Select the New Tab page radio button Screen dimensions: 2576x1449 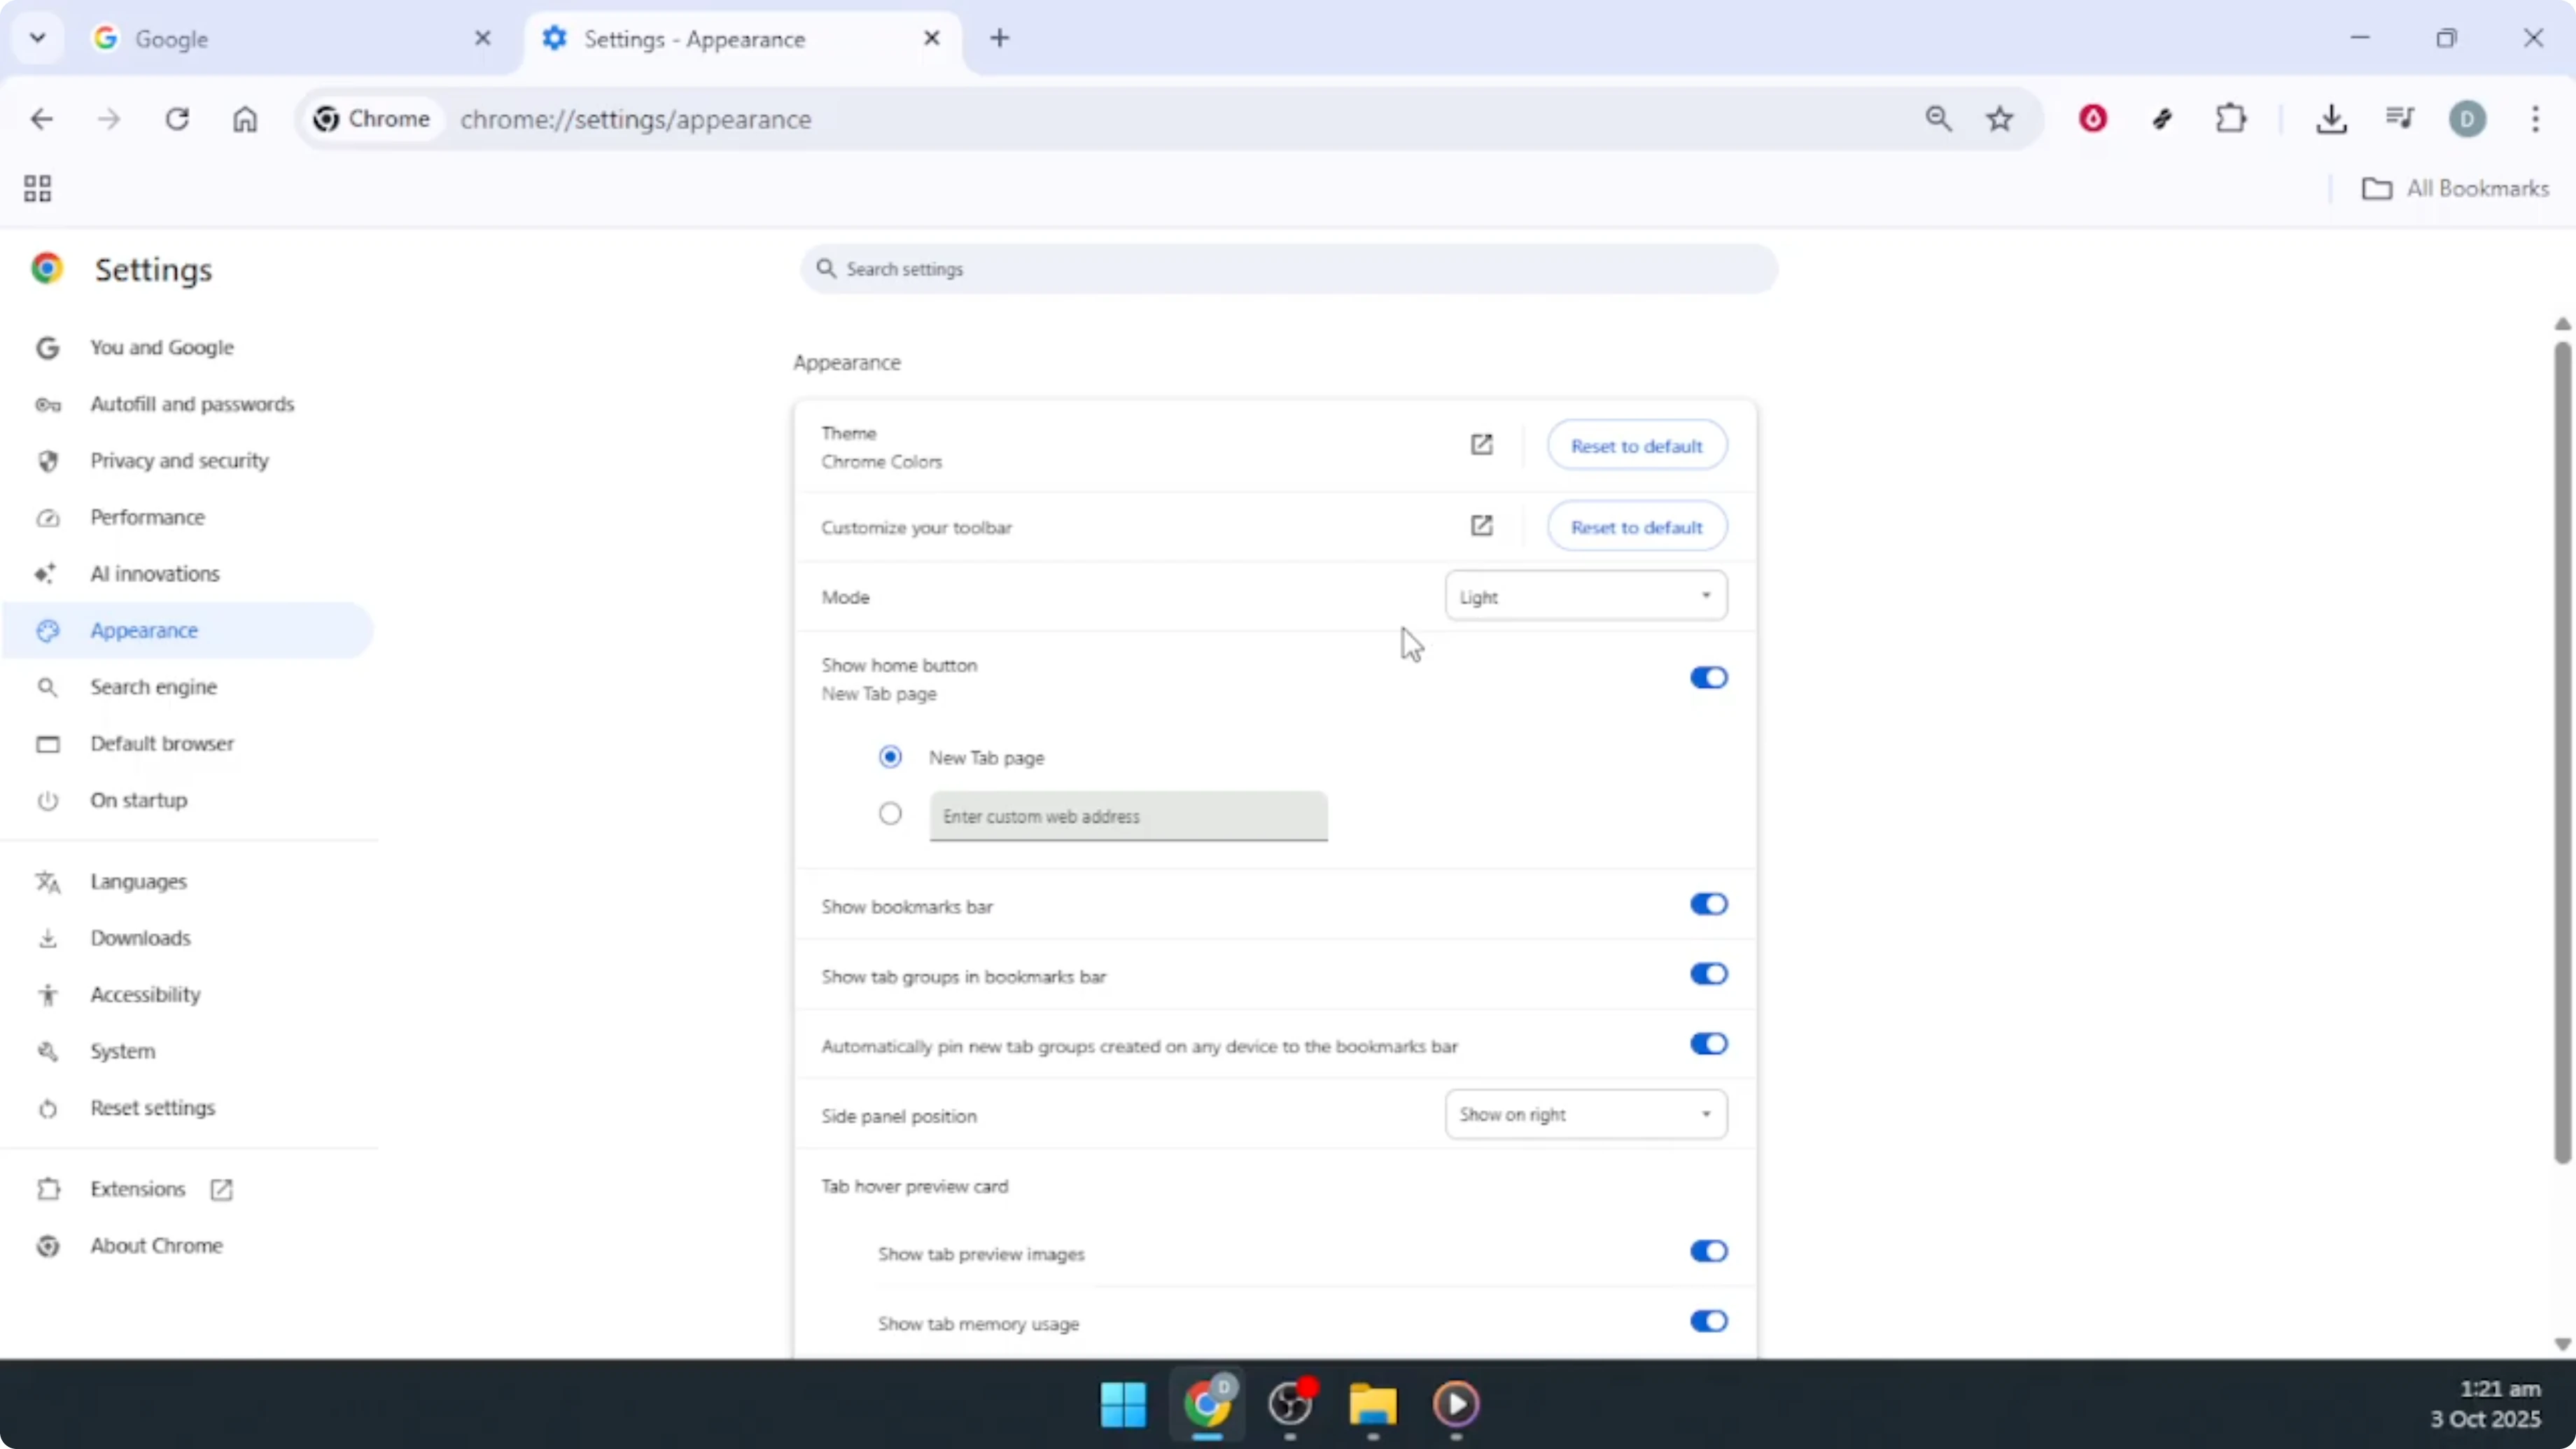coord(890,756)
